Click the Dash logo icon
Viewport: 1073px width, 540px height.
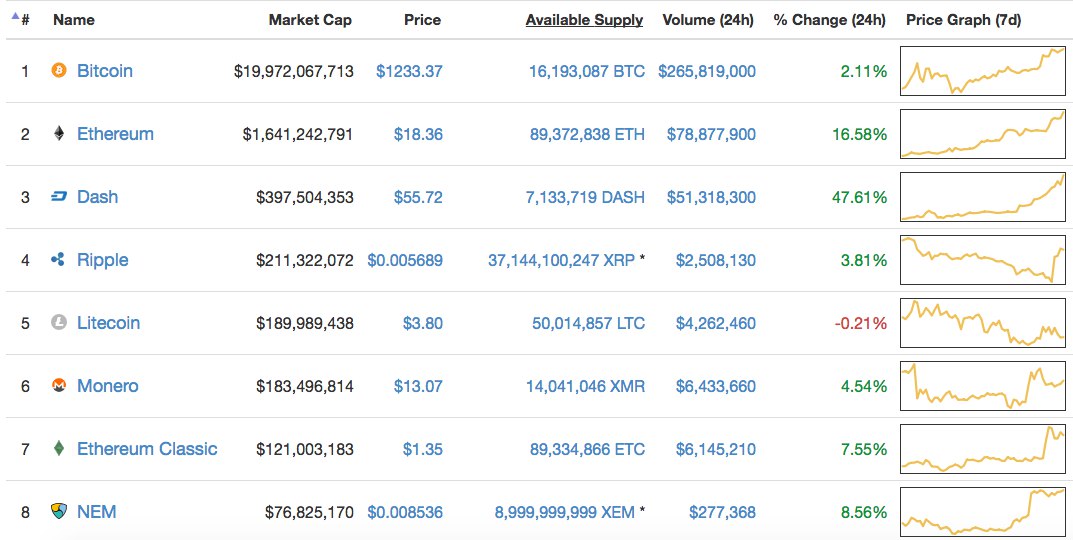click(x=60, y=197)
